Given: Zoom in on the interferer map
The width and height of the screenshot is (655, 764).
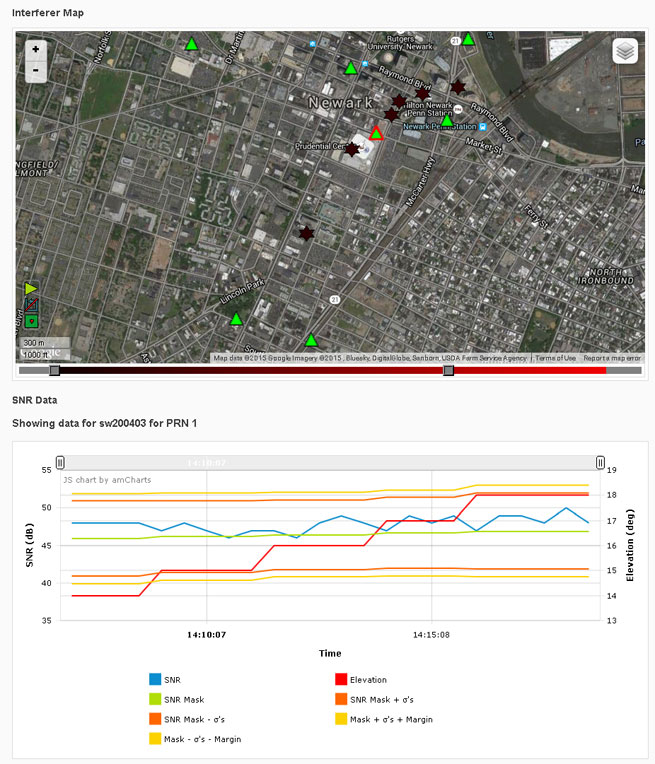Looking at the screenshot, I should tap(36, 49).
